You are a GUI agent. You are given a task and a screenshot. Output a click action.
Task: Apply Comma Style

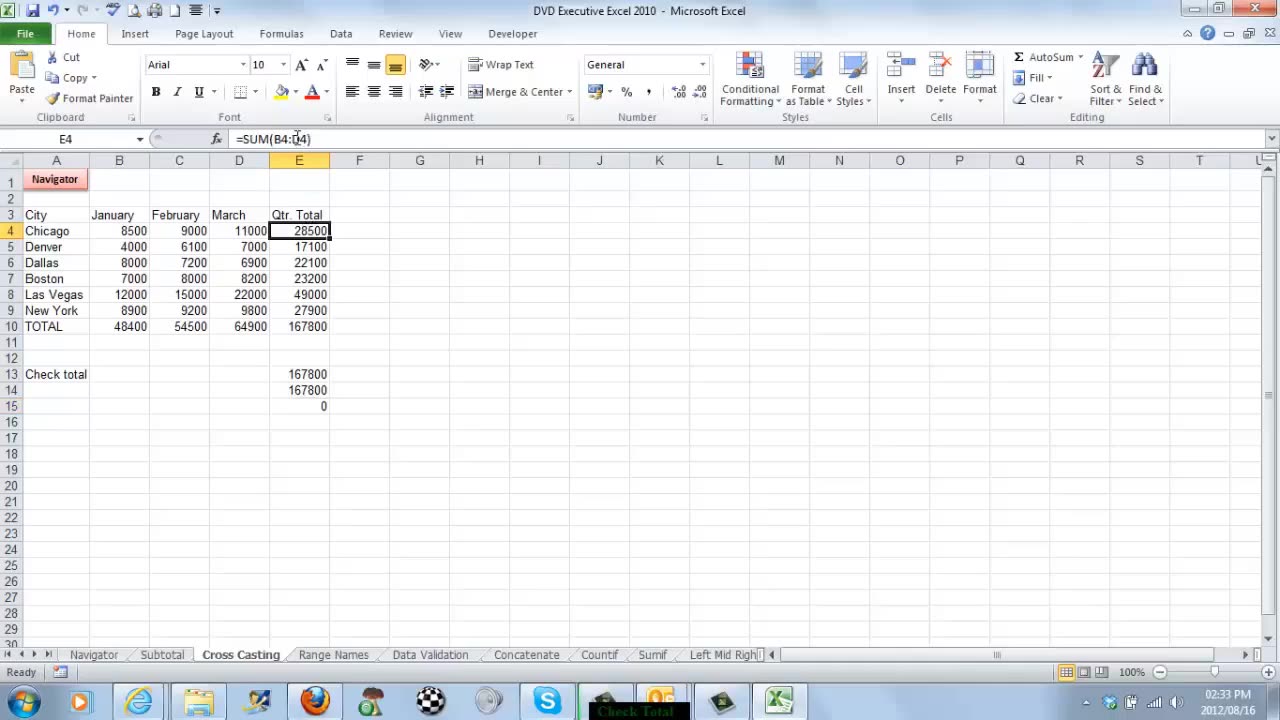click(649, 92)
